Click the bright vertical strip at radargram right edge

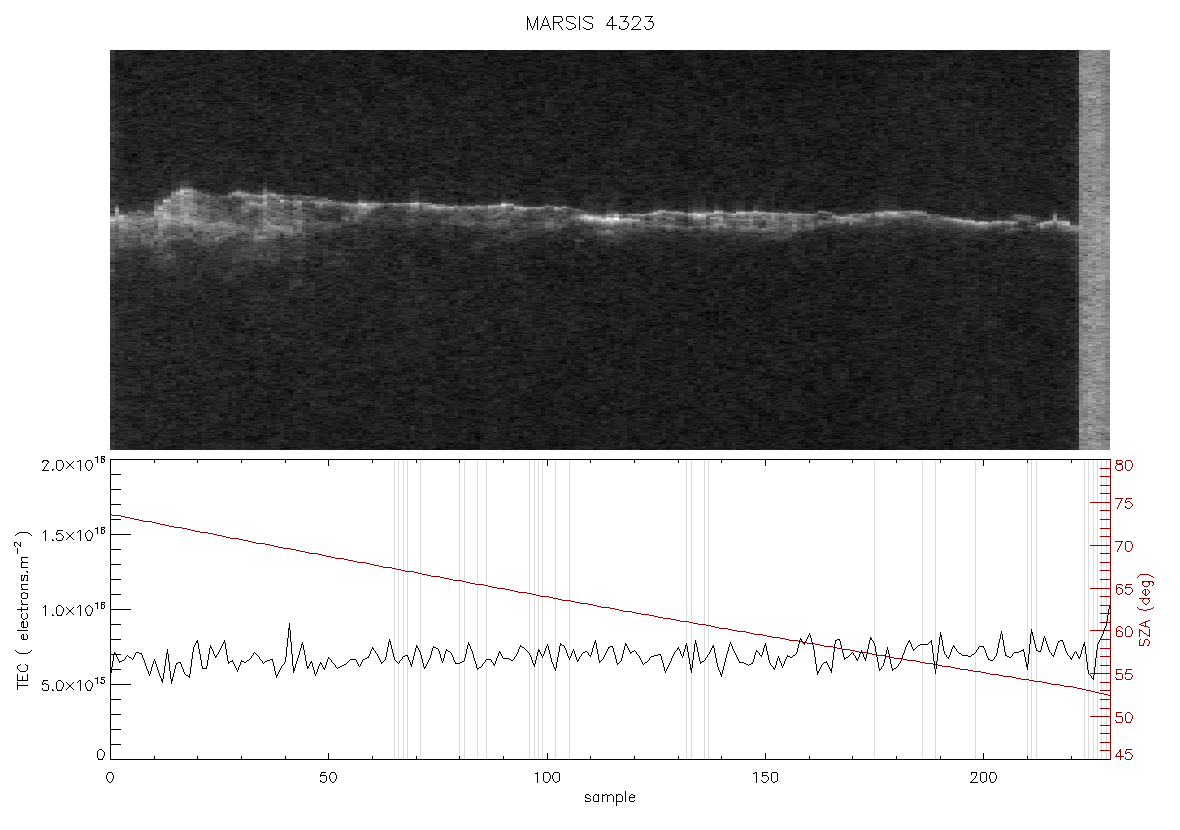pyautogui.click(x=1094, y=250)
